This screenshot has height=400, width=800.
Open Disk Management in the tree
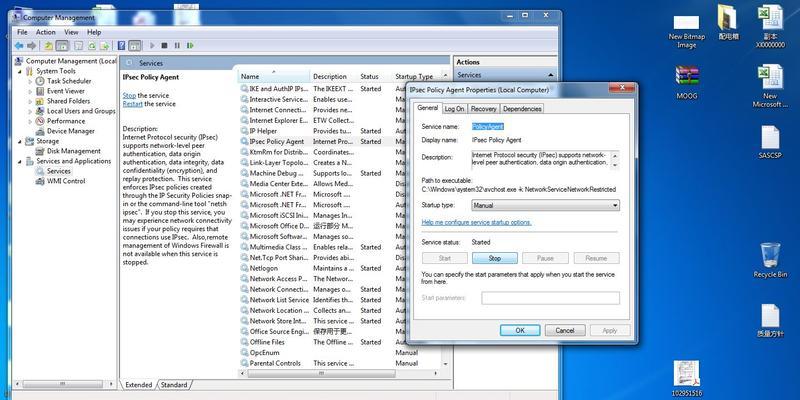[x=73, y=151]
